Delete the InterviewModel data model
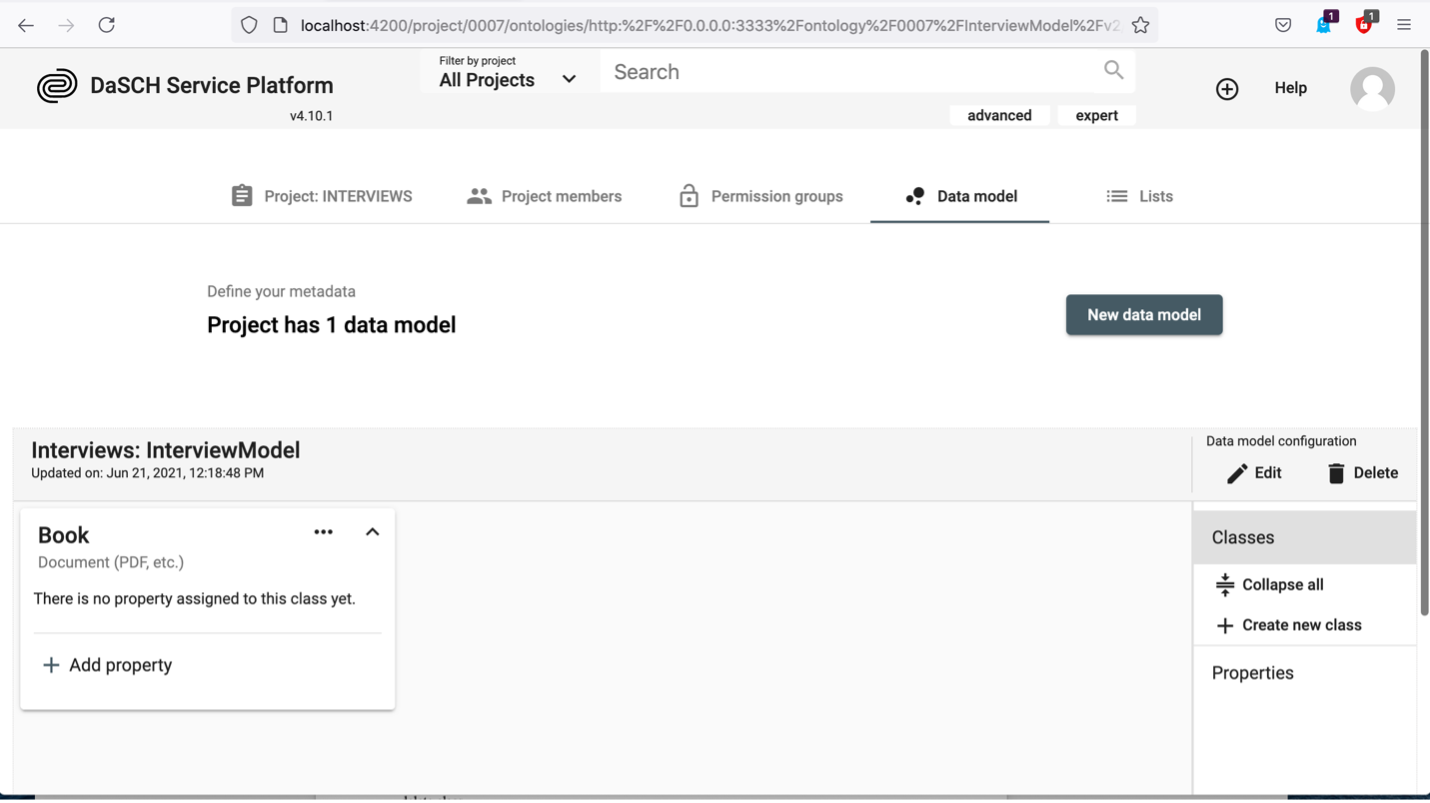Screen dimensions: 1430x803 (1362, 473)
